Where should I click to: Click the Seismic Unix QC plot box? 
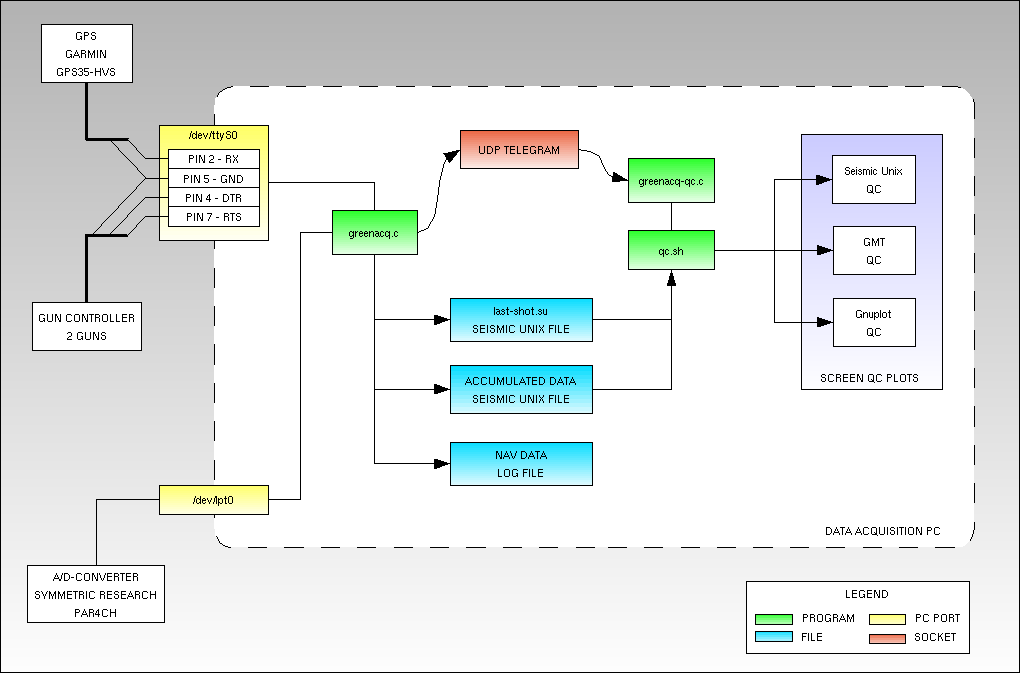(x=874, y=179)
